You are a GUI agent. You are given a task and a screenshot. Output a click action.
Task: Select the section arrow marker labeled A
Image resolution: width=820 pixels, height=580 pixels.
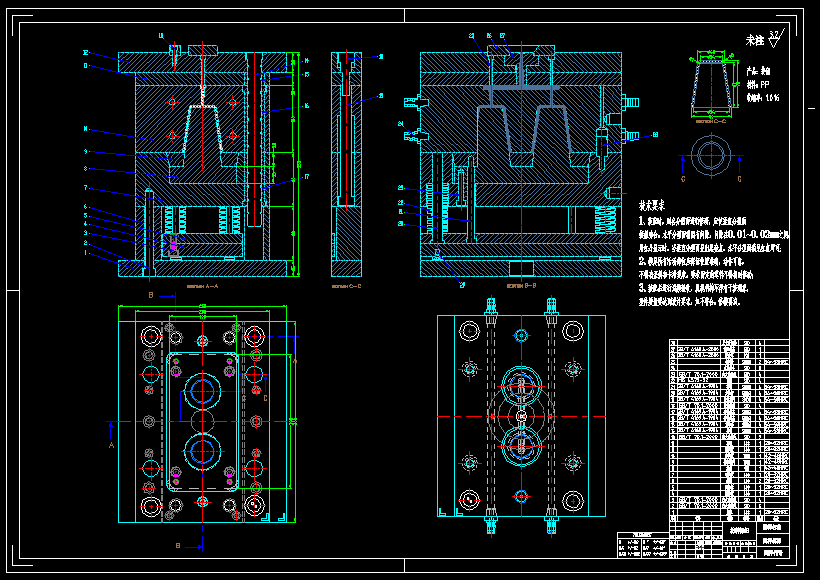point(110,443)
